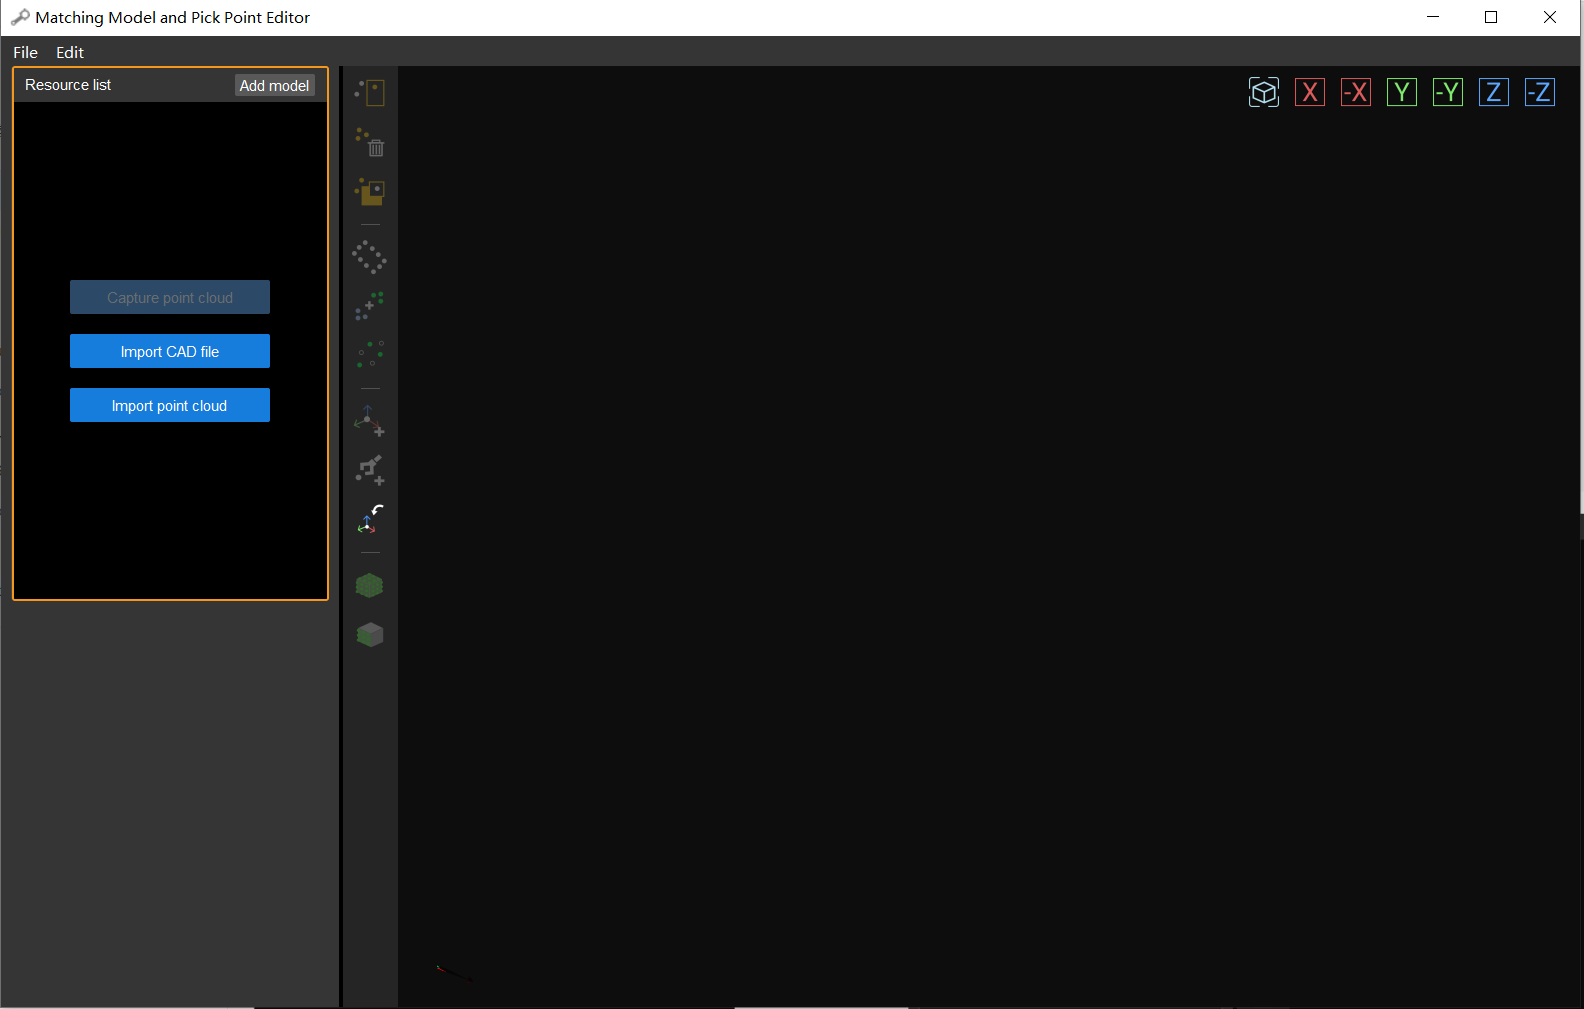1584x1009 pixels.
Task: Maximize the editor window
Action: point(1491,17)
